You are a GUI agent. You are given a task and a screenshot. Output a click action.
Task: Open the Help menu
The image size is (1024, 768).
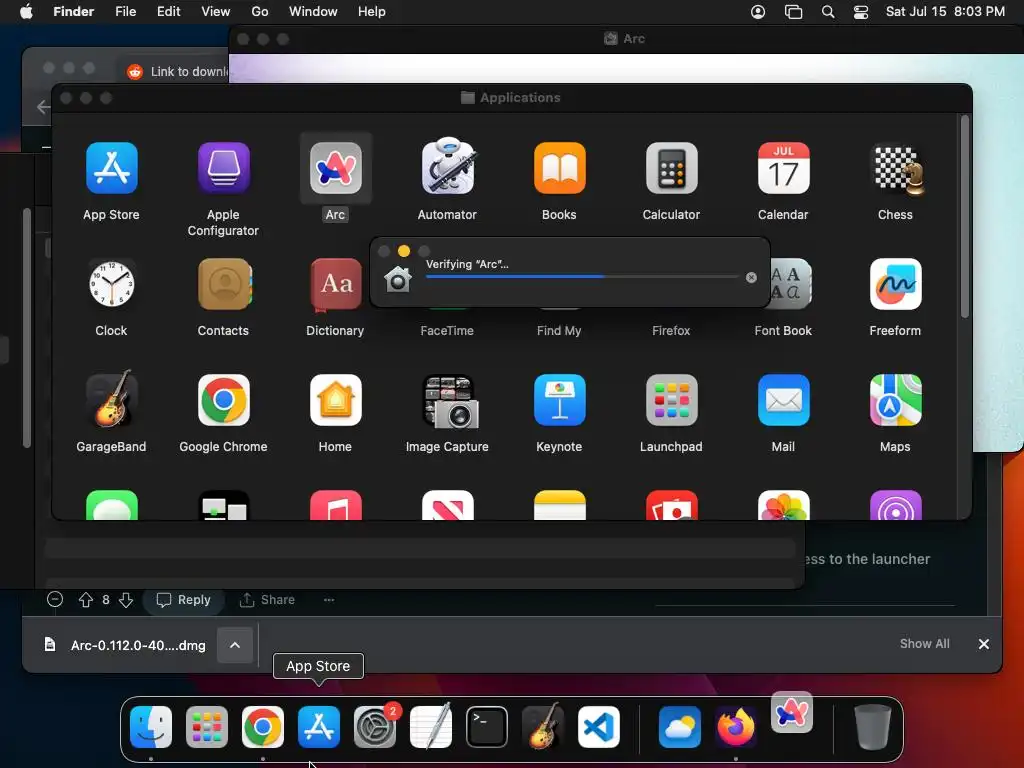pyautogui.click(x=372, y=12)
